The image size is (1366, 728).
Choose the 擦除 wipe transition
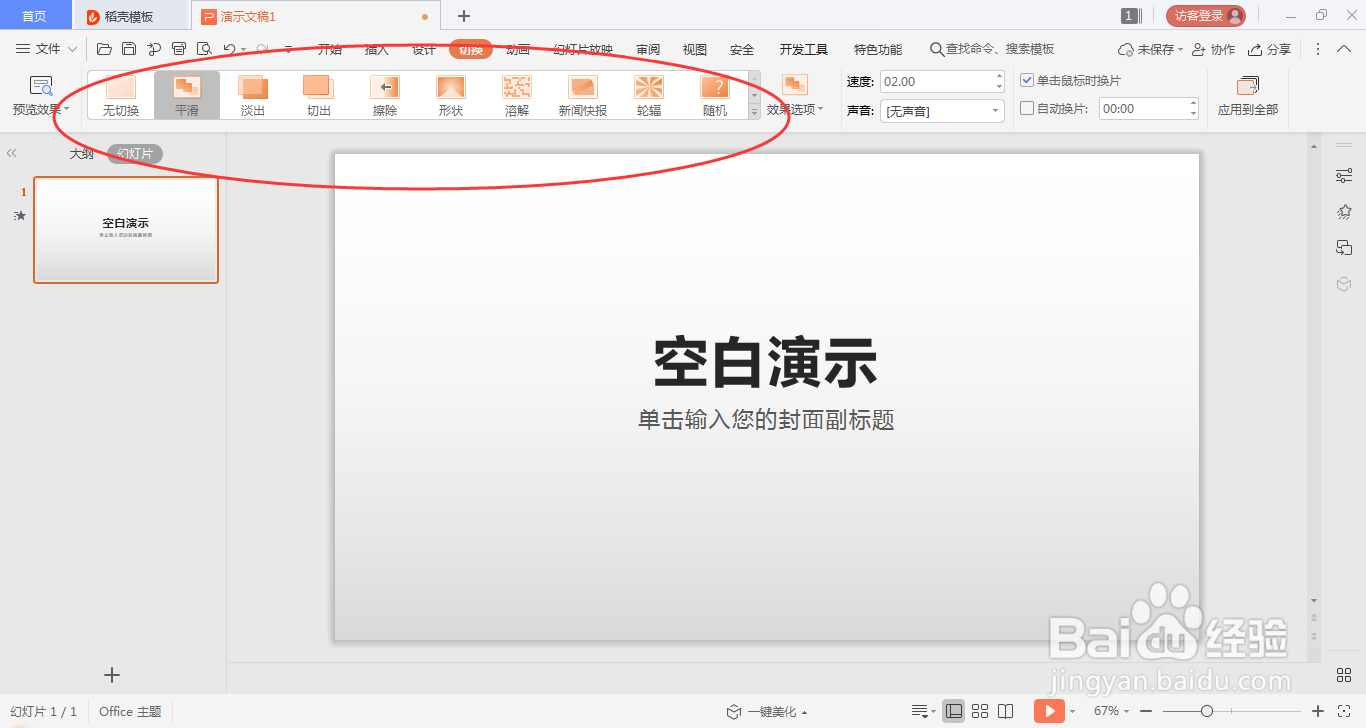point(385,96)
